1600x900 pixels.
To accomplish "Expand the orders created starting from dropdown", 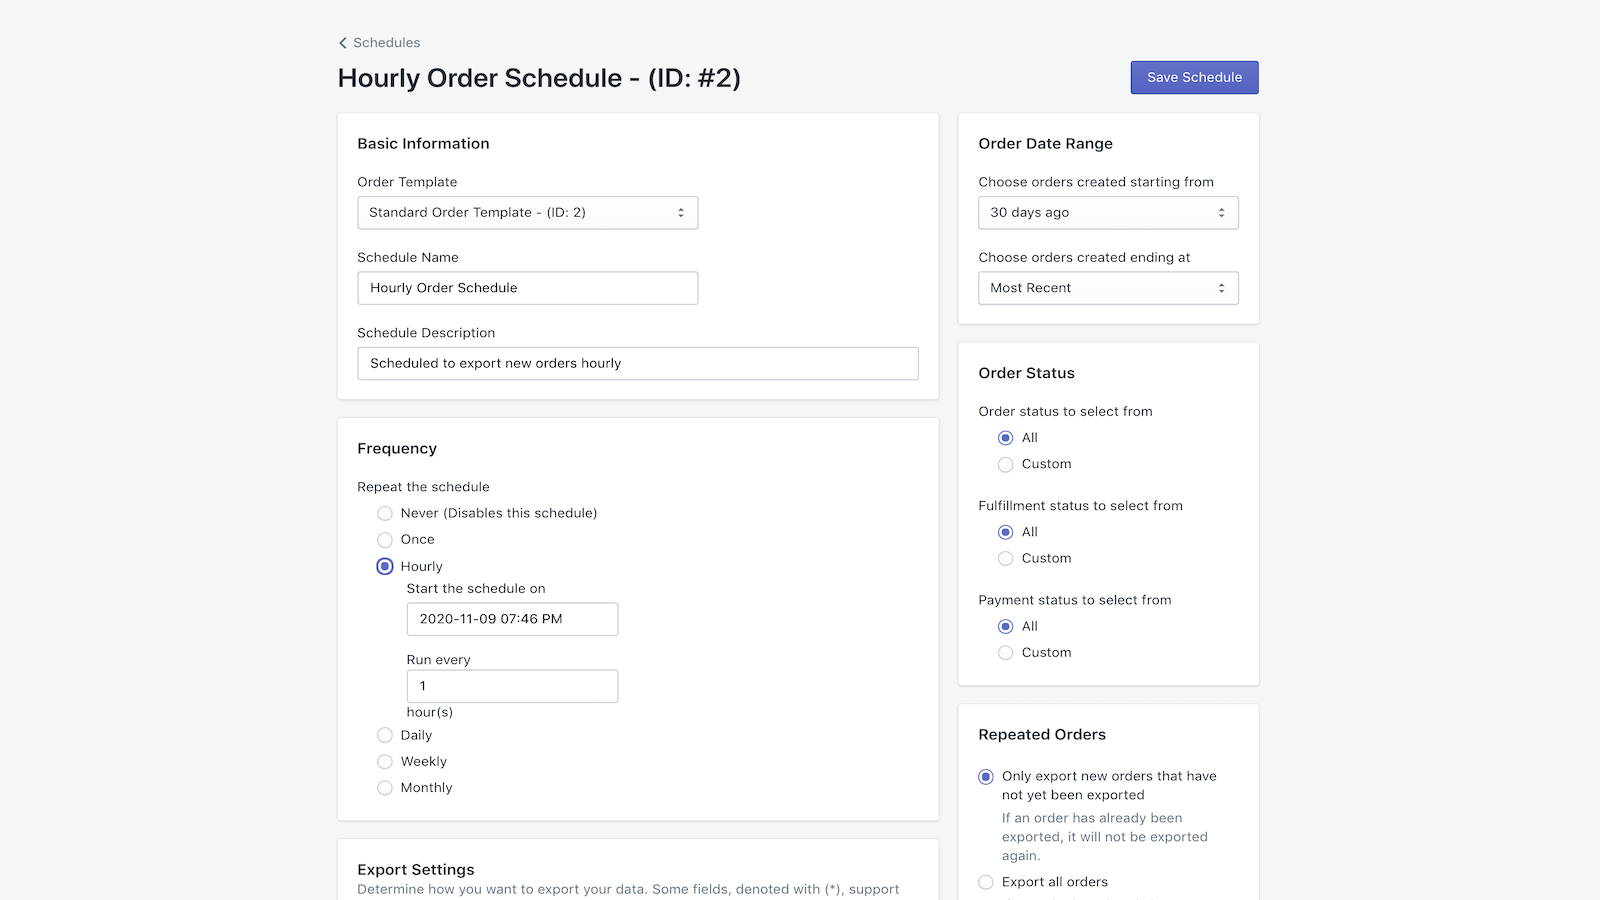I will pos(1108,213).
